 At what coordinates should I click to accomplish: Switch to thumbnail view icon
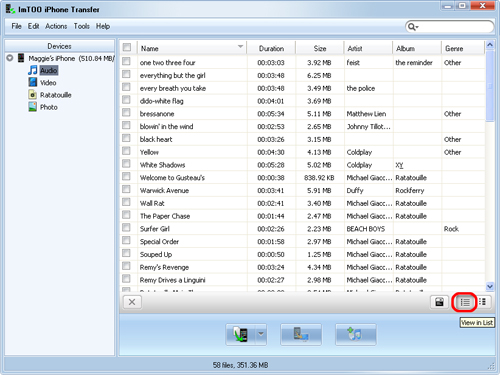(483, 302)
